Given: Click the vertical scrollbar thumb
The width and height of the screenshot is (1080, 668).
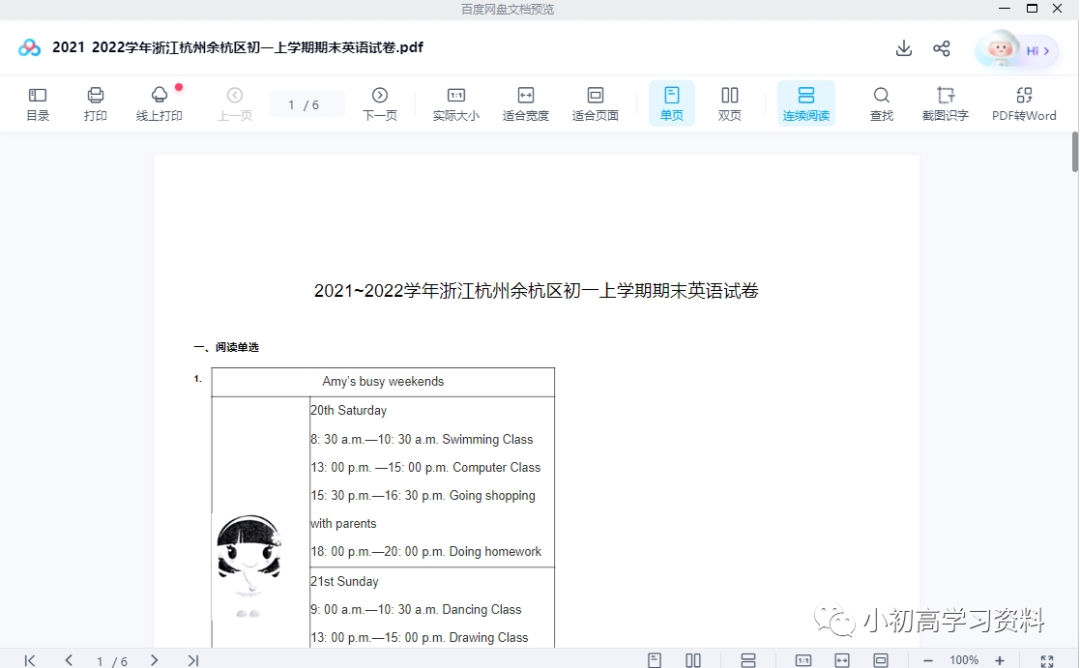Looking at the screenshot, I should [x=1074, y=152].
